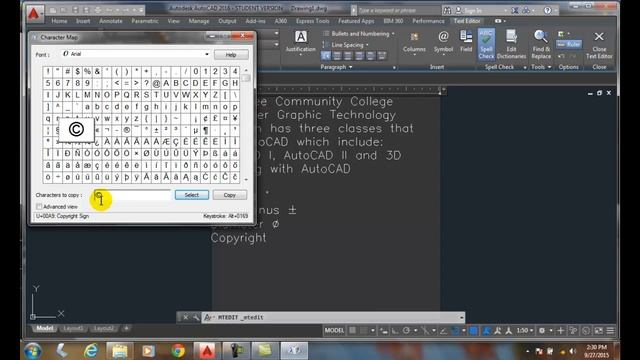Click the volume speaker tray icon
The height and width of the screenshot is (360, 640).
572,351
